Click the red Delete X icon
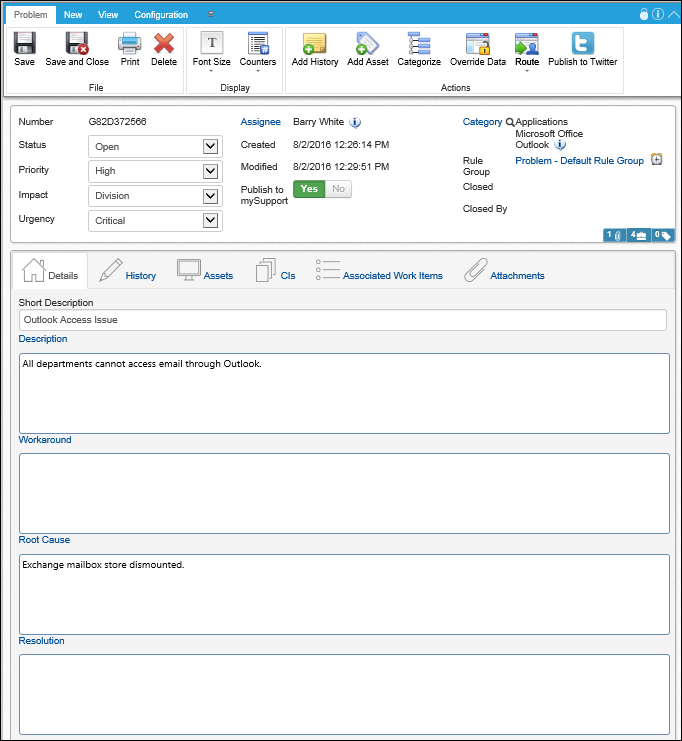This screenshot has width=682, height=741. [164, 43]
